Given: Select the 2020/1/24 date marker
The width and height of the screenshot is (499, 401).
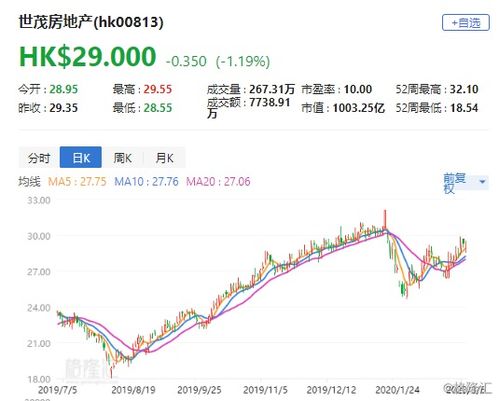Looking at the screenshot, I should pos(397,390).
